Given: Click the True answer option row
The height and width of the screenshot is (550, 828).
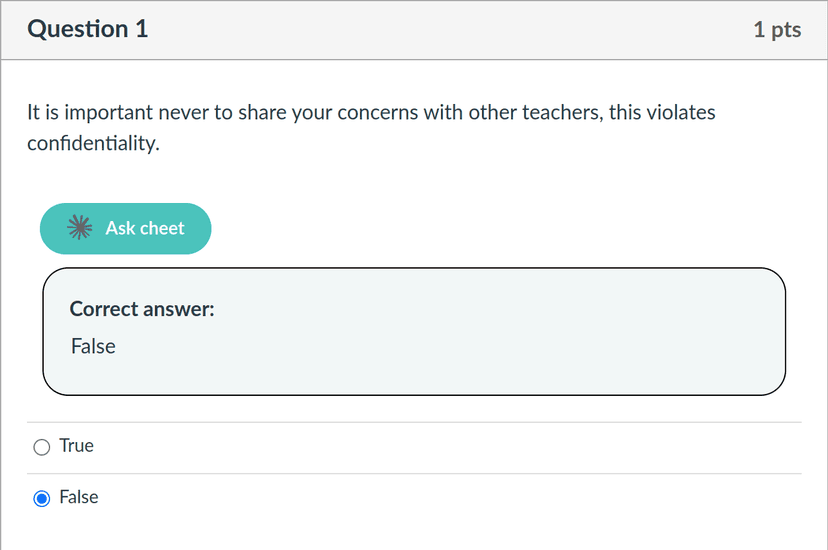Looking at the screenshot, I should 414,447.
